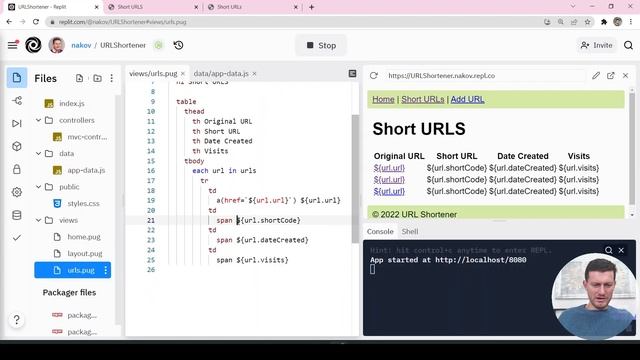Viewport: 640px width, 360px height.
Task: Open mvc-contr... file in file tree
Action: coord(87,137)
